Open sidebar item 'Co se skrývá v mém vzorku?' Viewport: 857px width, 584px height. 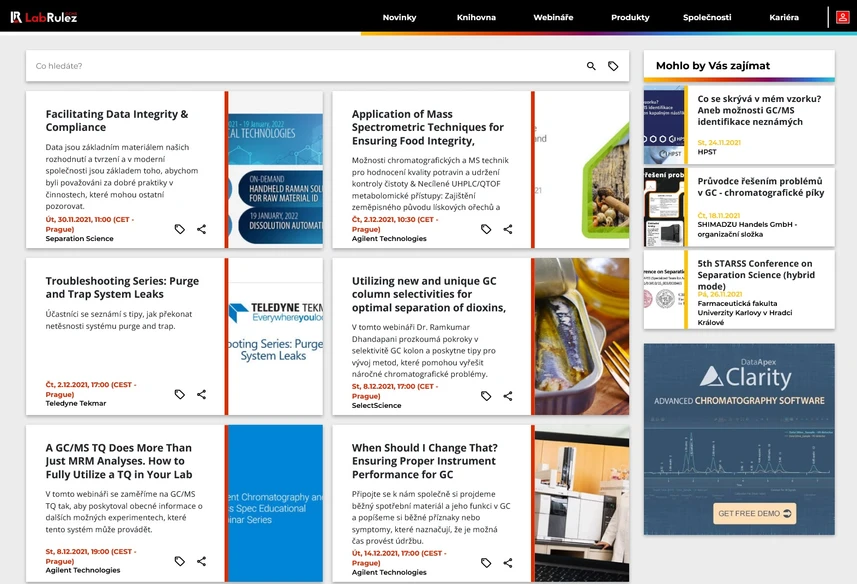pyautogui.click(x=759, y=110)
